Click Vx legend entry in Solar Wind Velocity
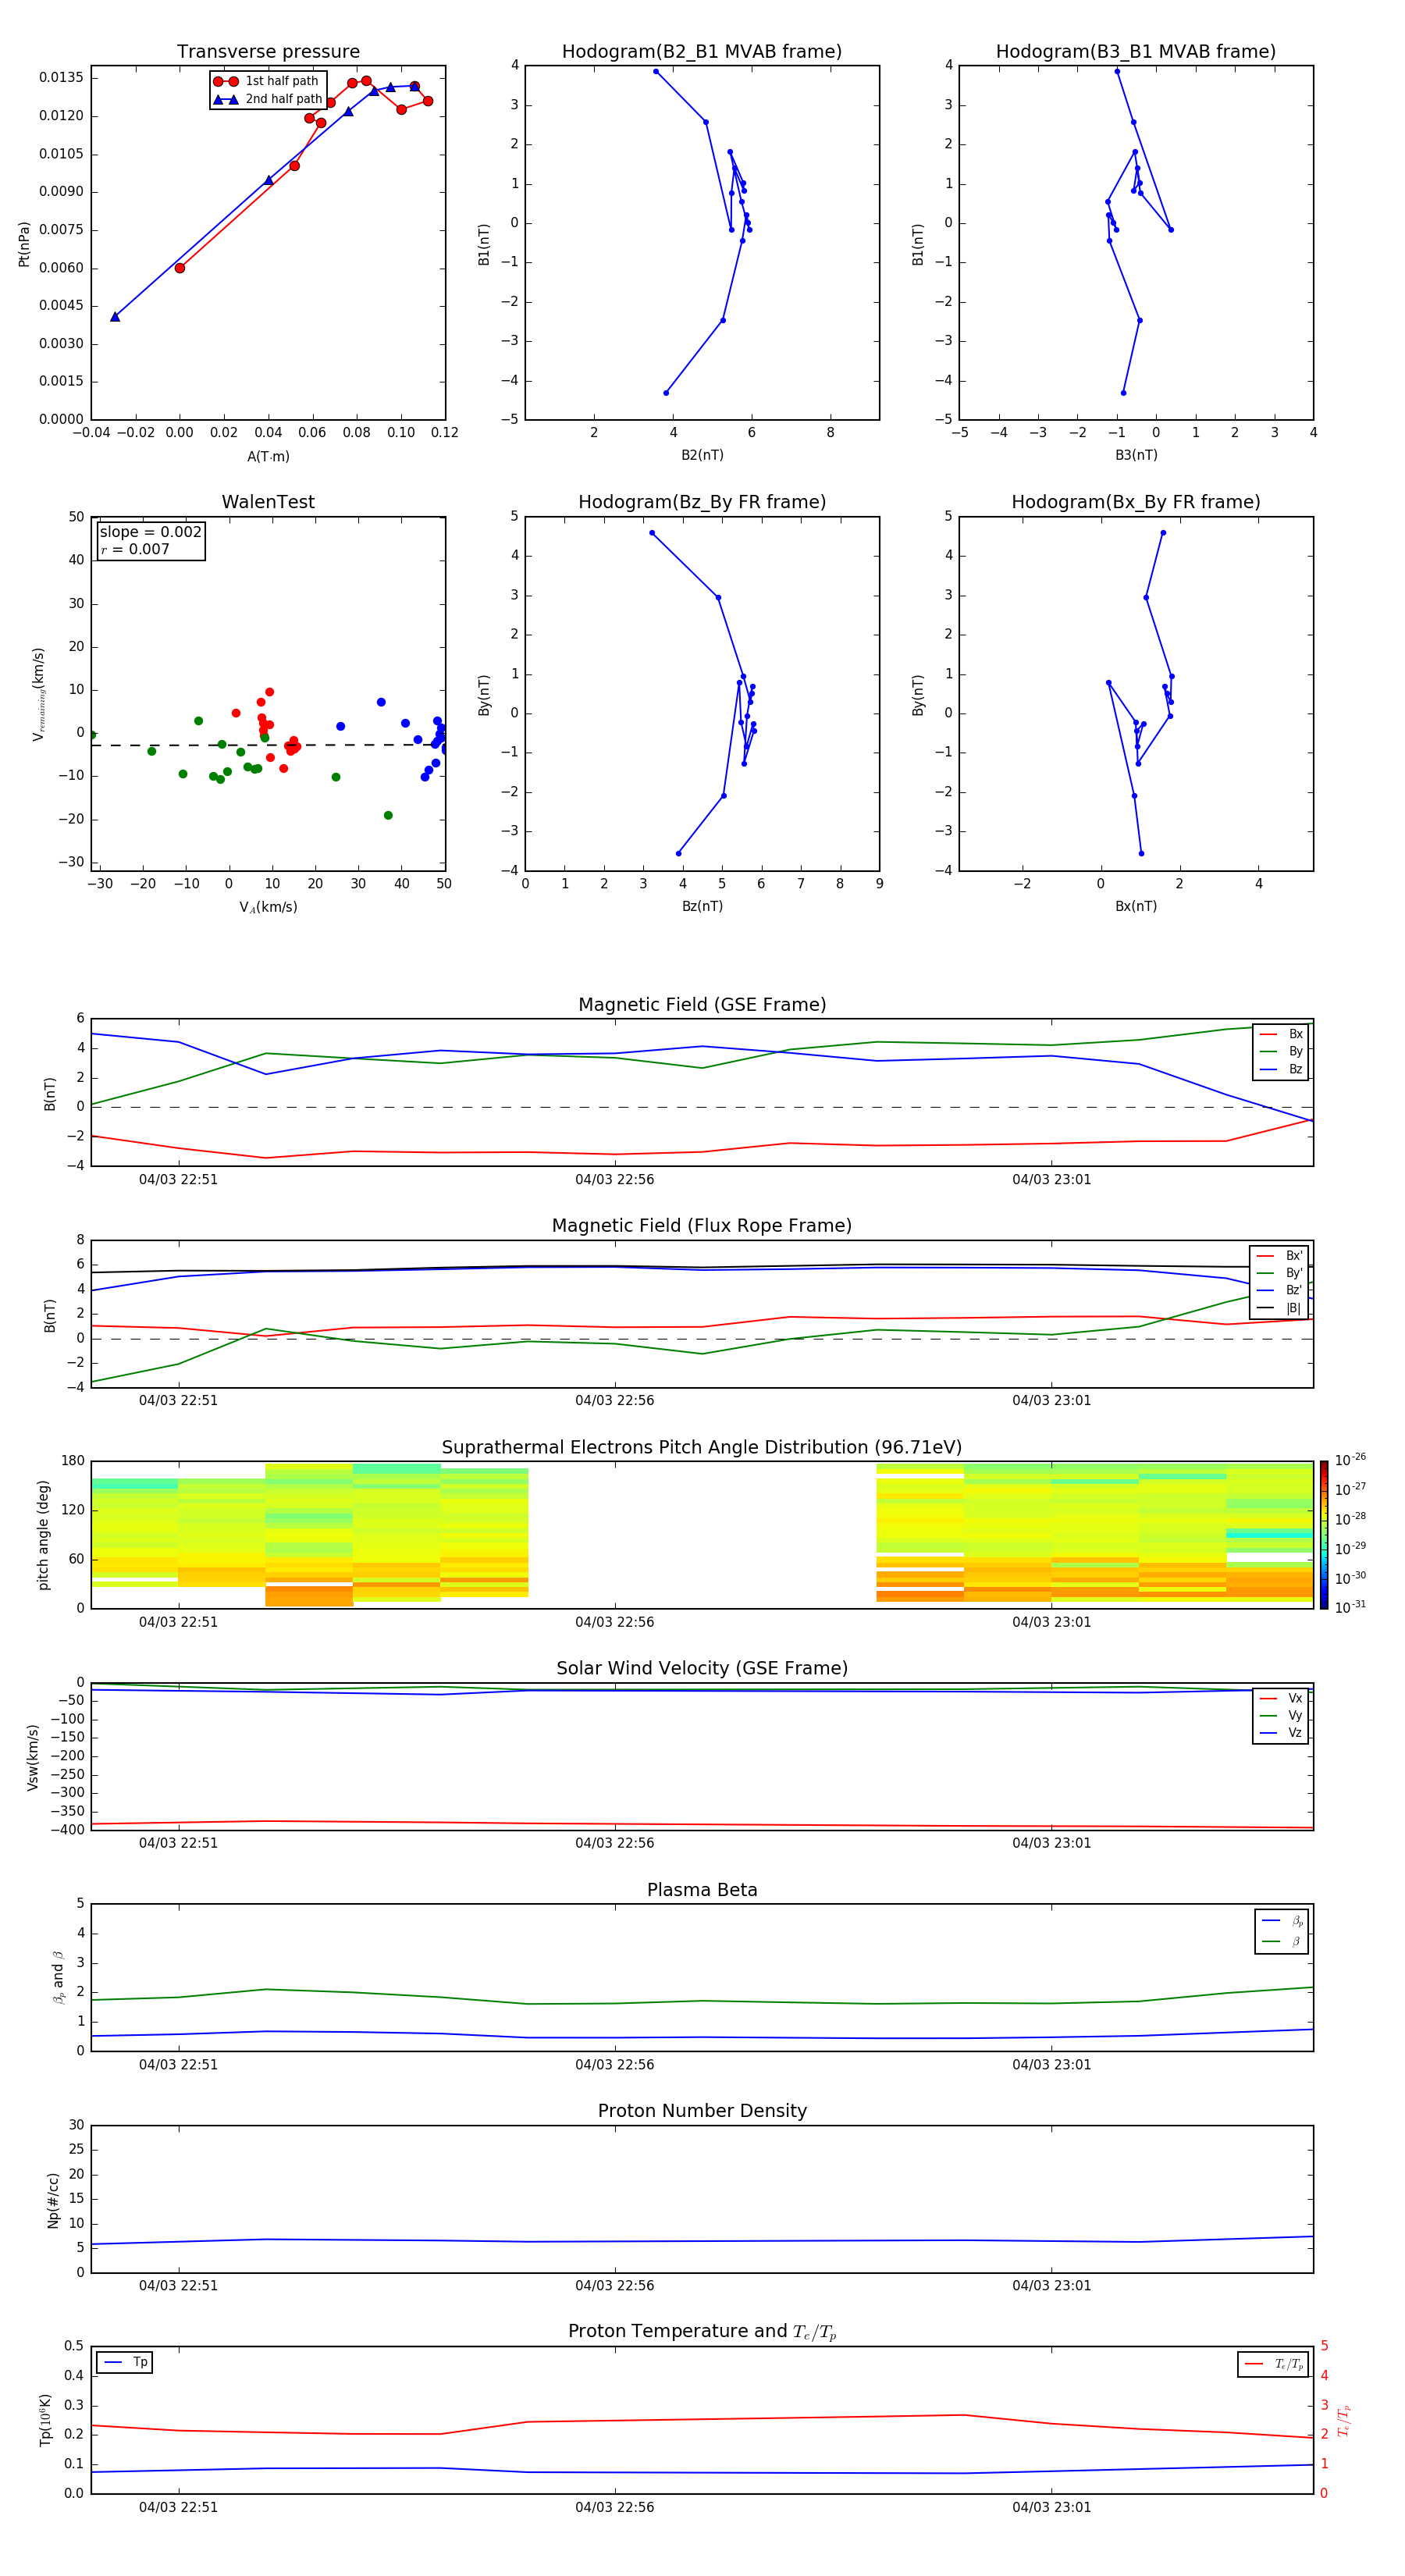 click(1281, 1698)
